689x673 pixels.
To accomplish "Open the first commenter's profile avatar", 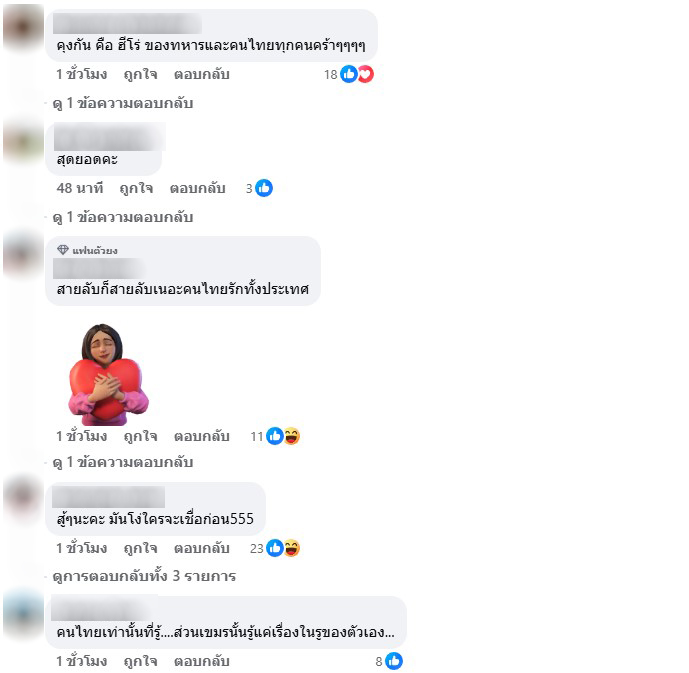I will pos(24,26).
